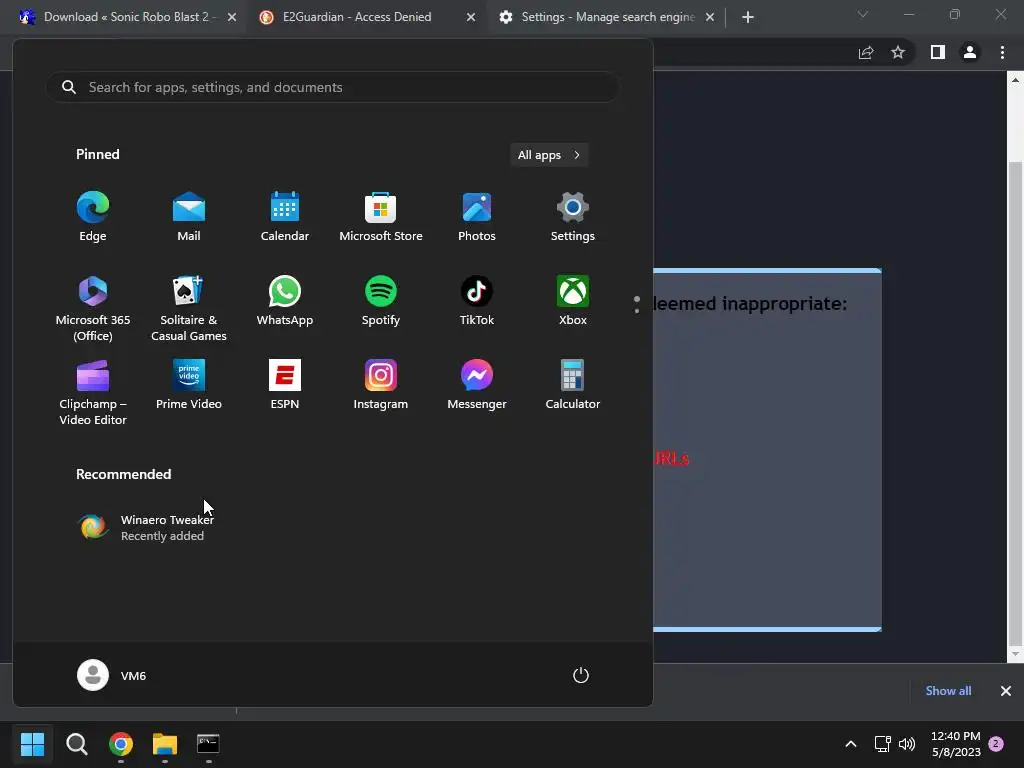The height and width of the screenshot is (768, 1024).
Task: Open Chrome three-dot menu
Action: [x=1002, y=52]
